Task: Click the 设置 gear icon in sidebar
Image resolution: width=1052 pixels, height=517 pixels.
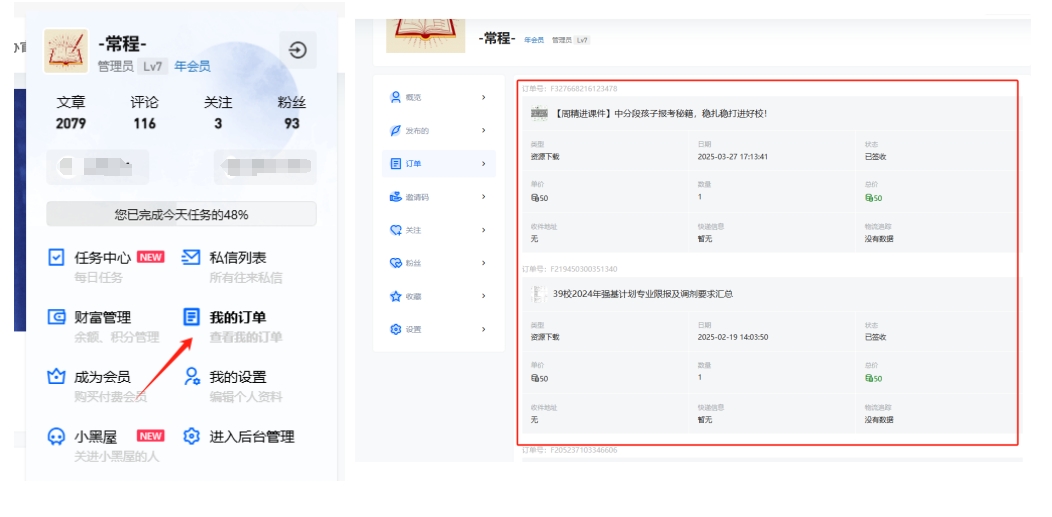Action: click(x=396, y=329)
